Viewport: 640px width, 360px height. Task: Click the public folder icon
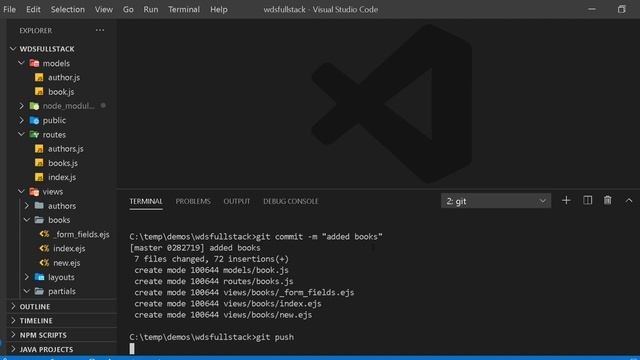(x=34, y=120)
